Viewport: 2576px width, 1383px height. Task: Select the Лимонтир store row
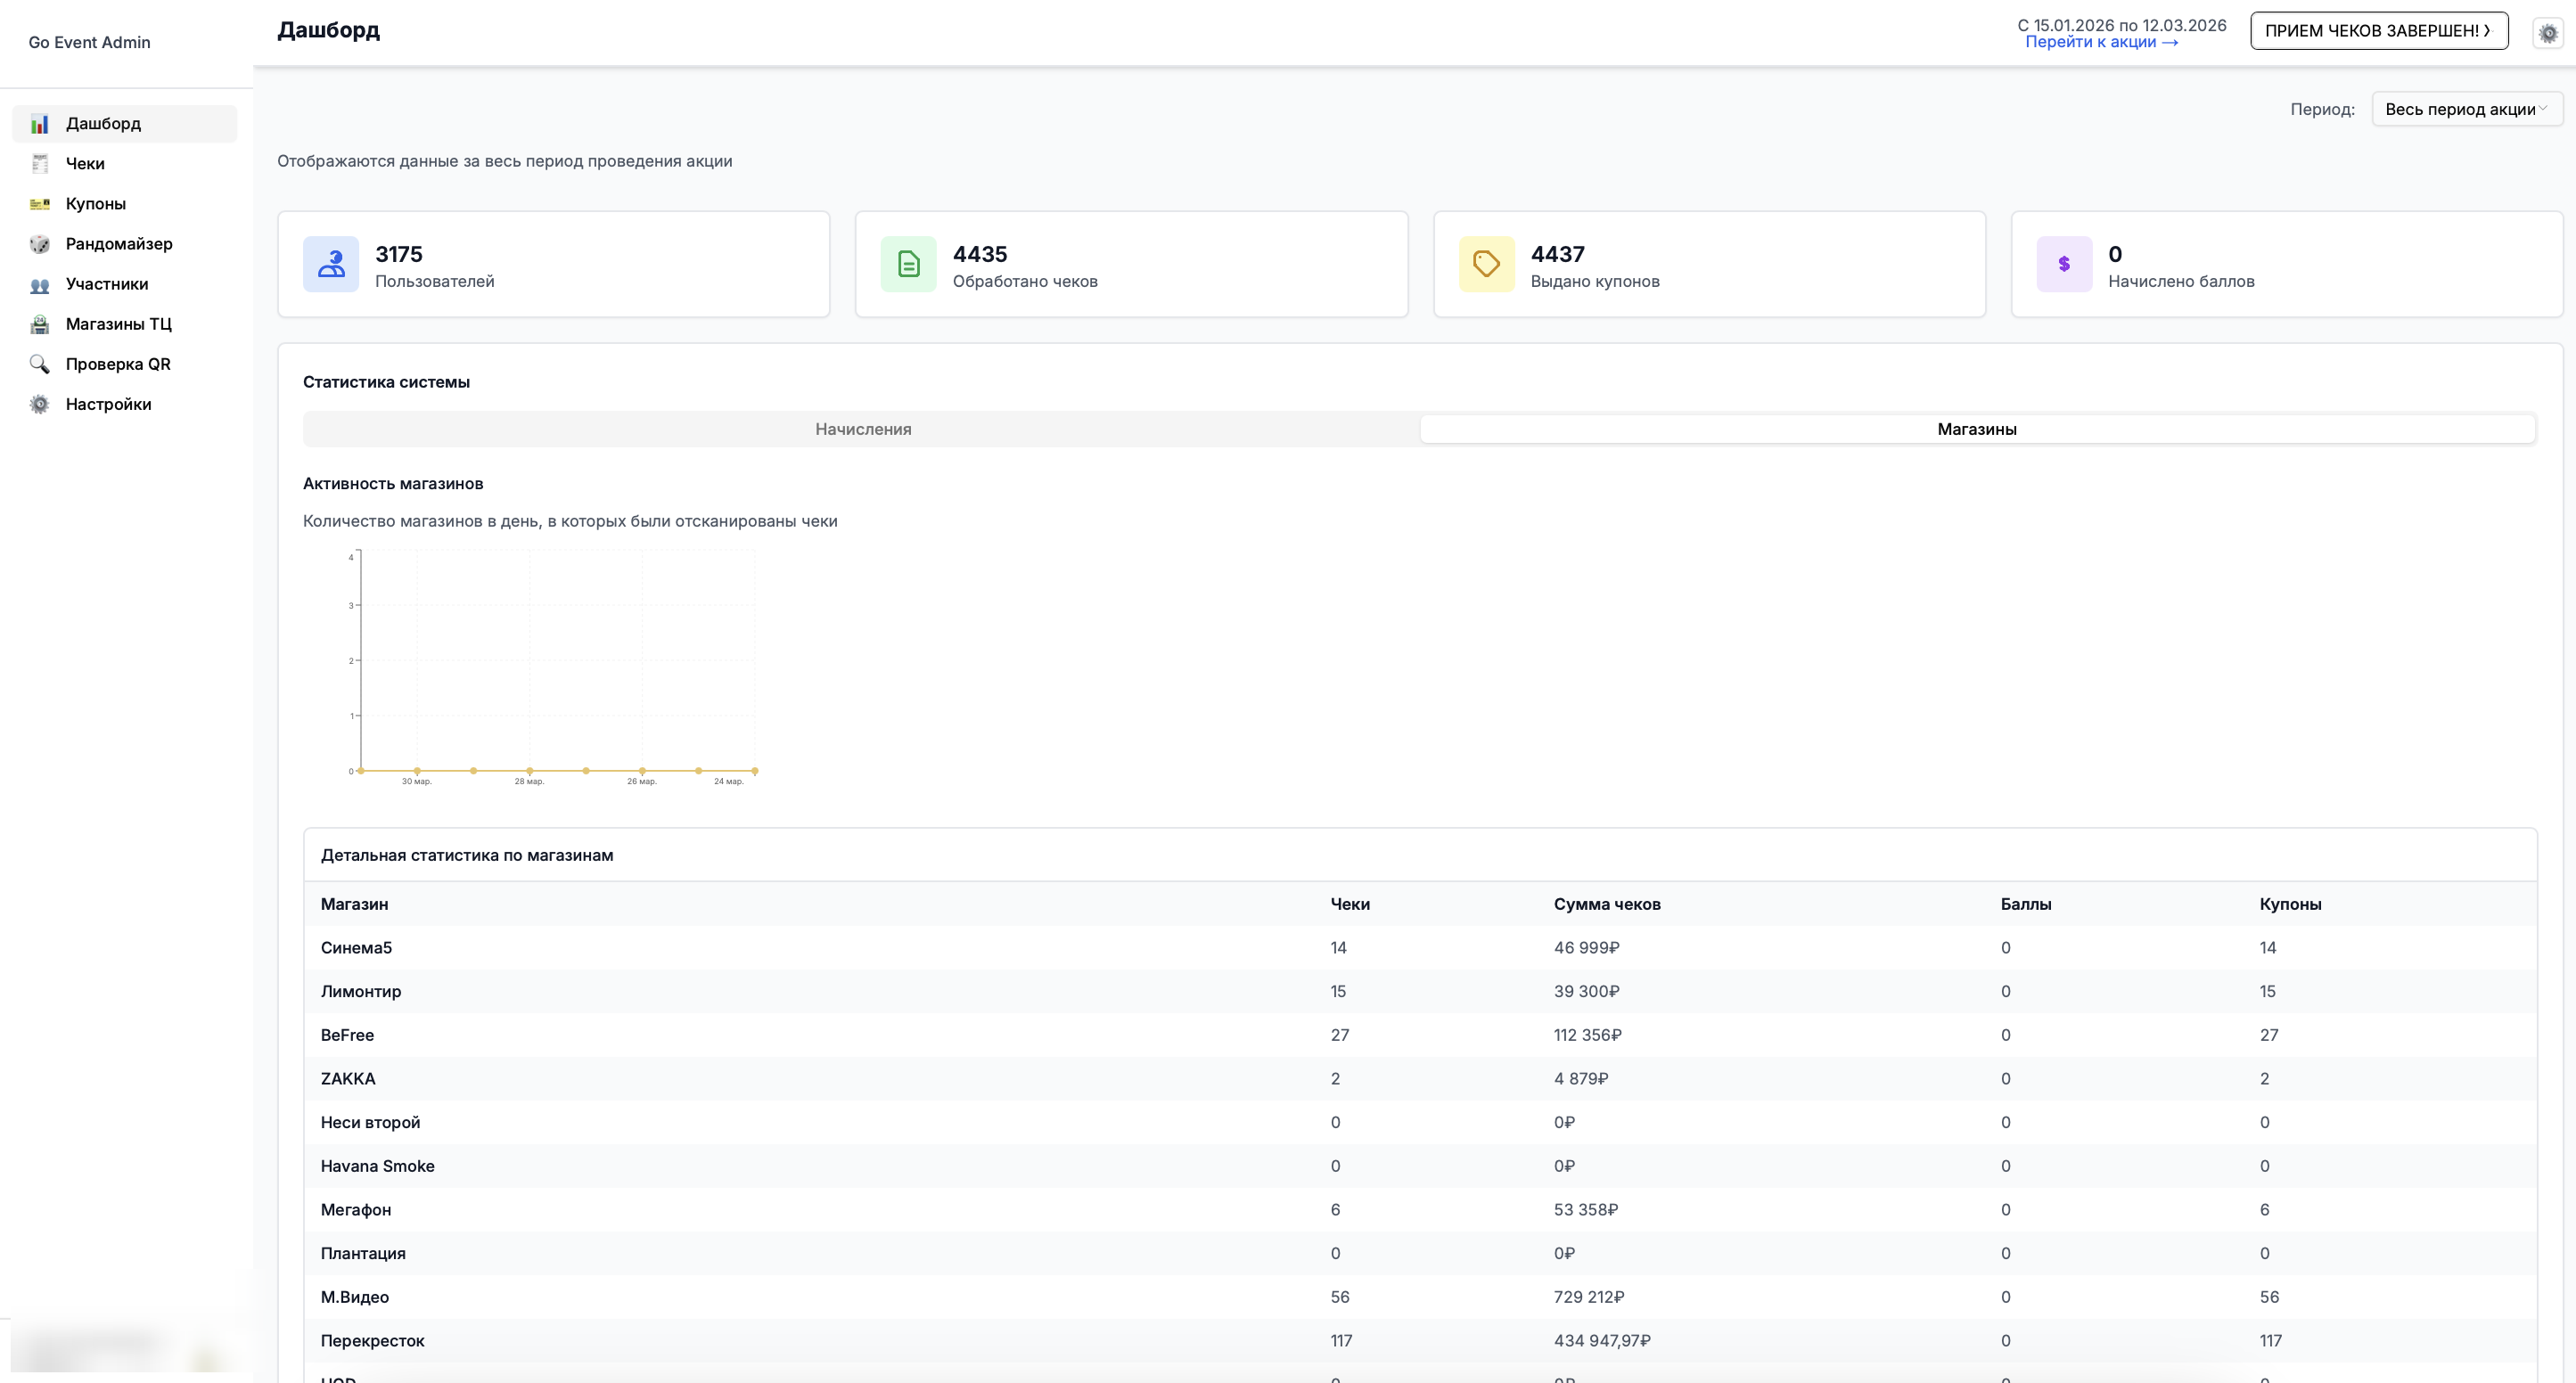pyautogui.click(x=1420, y=992)
